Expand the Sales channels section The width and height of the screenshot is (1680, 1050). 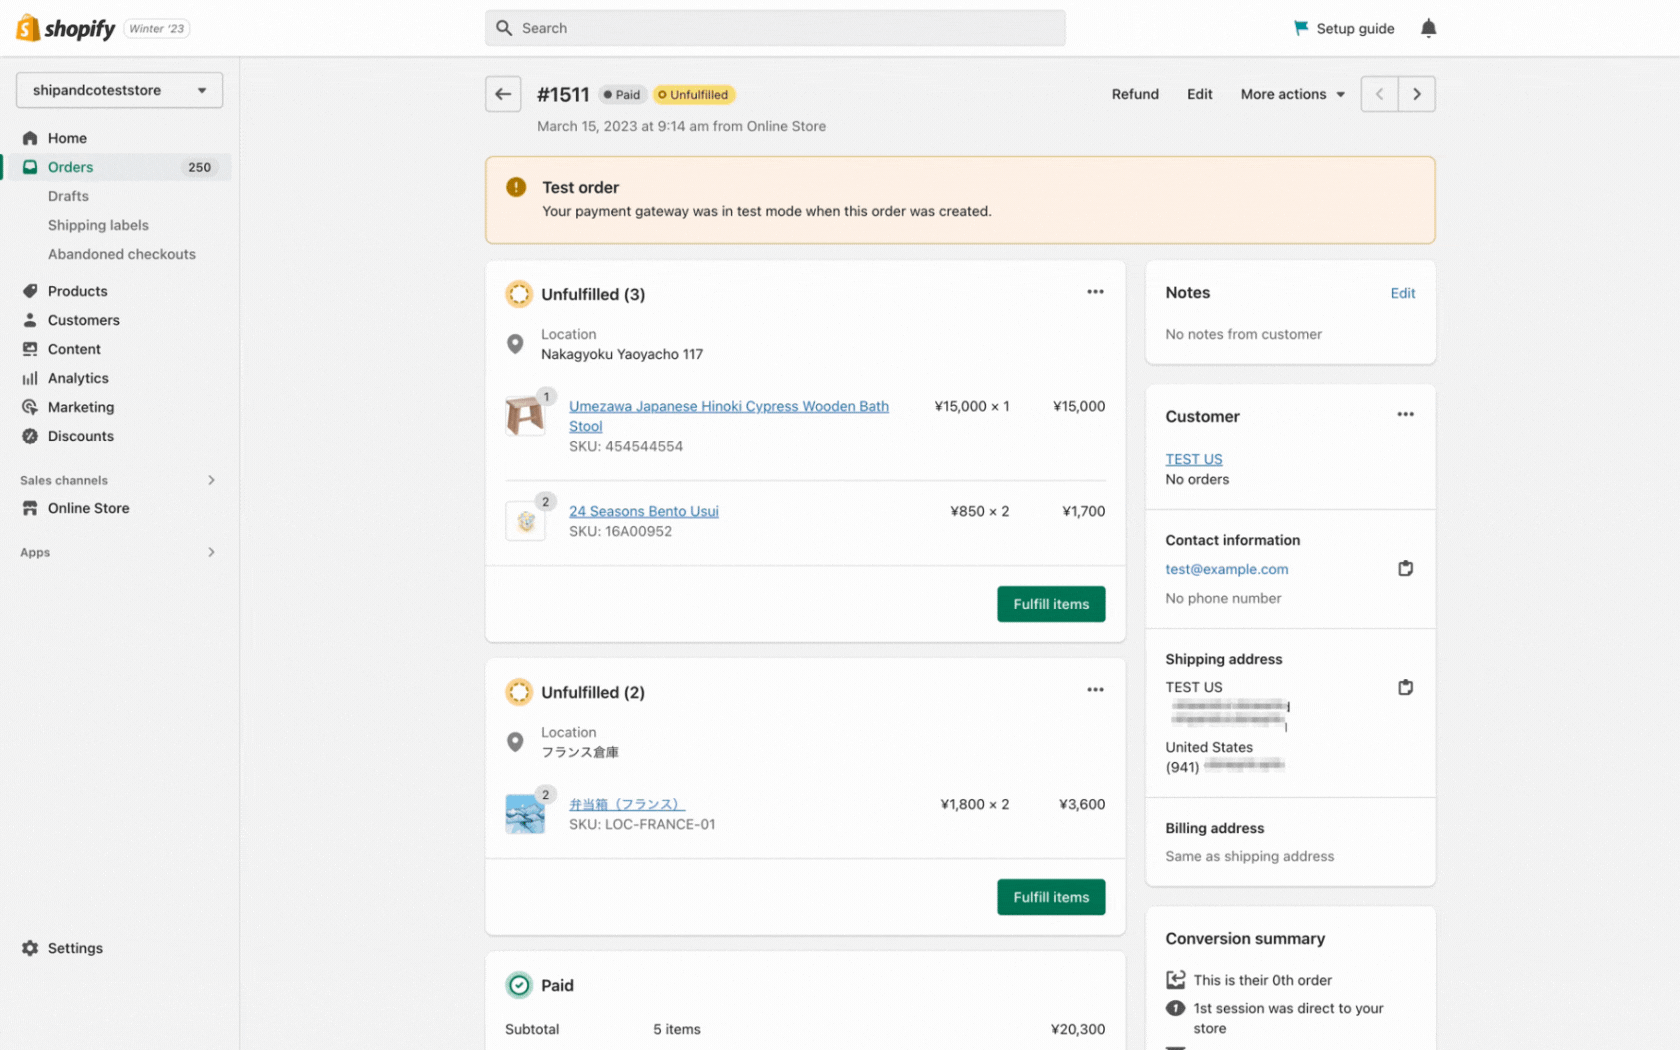211,480
